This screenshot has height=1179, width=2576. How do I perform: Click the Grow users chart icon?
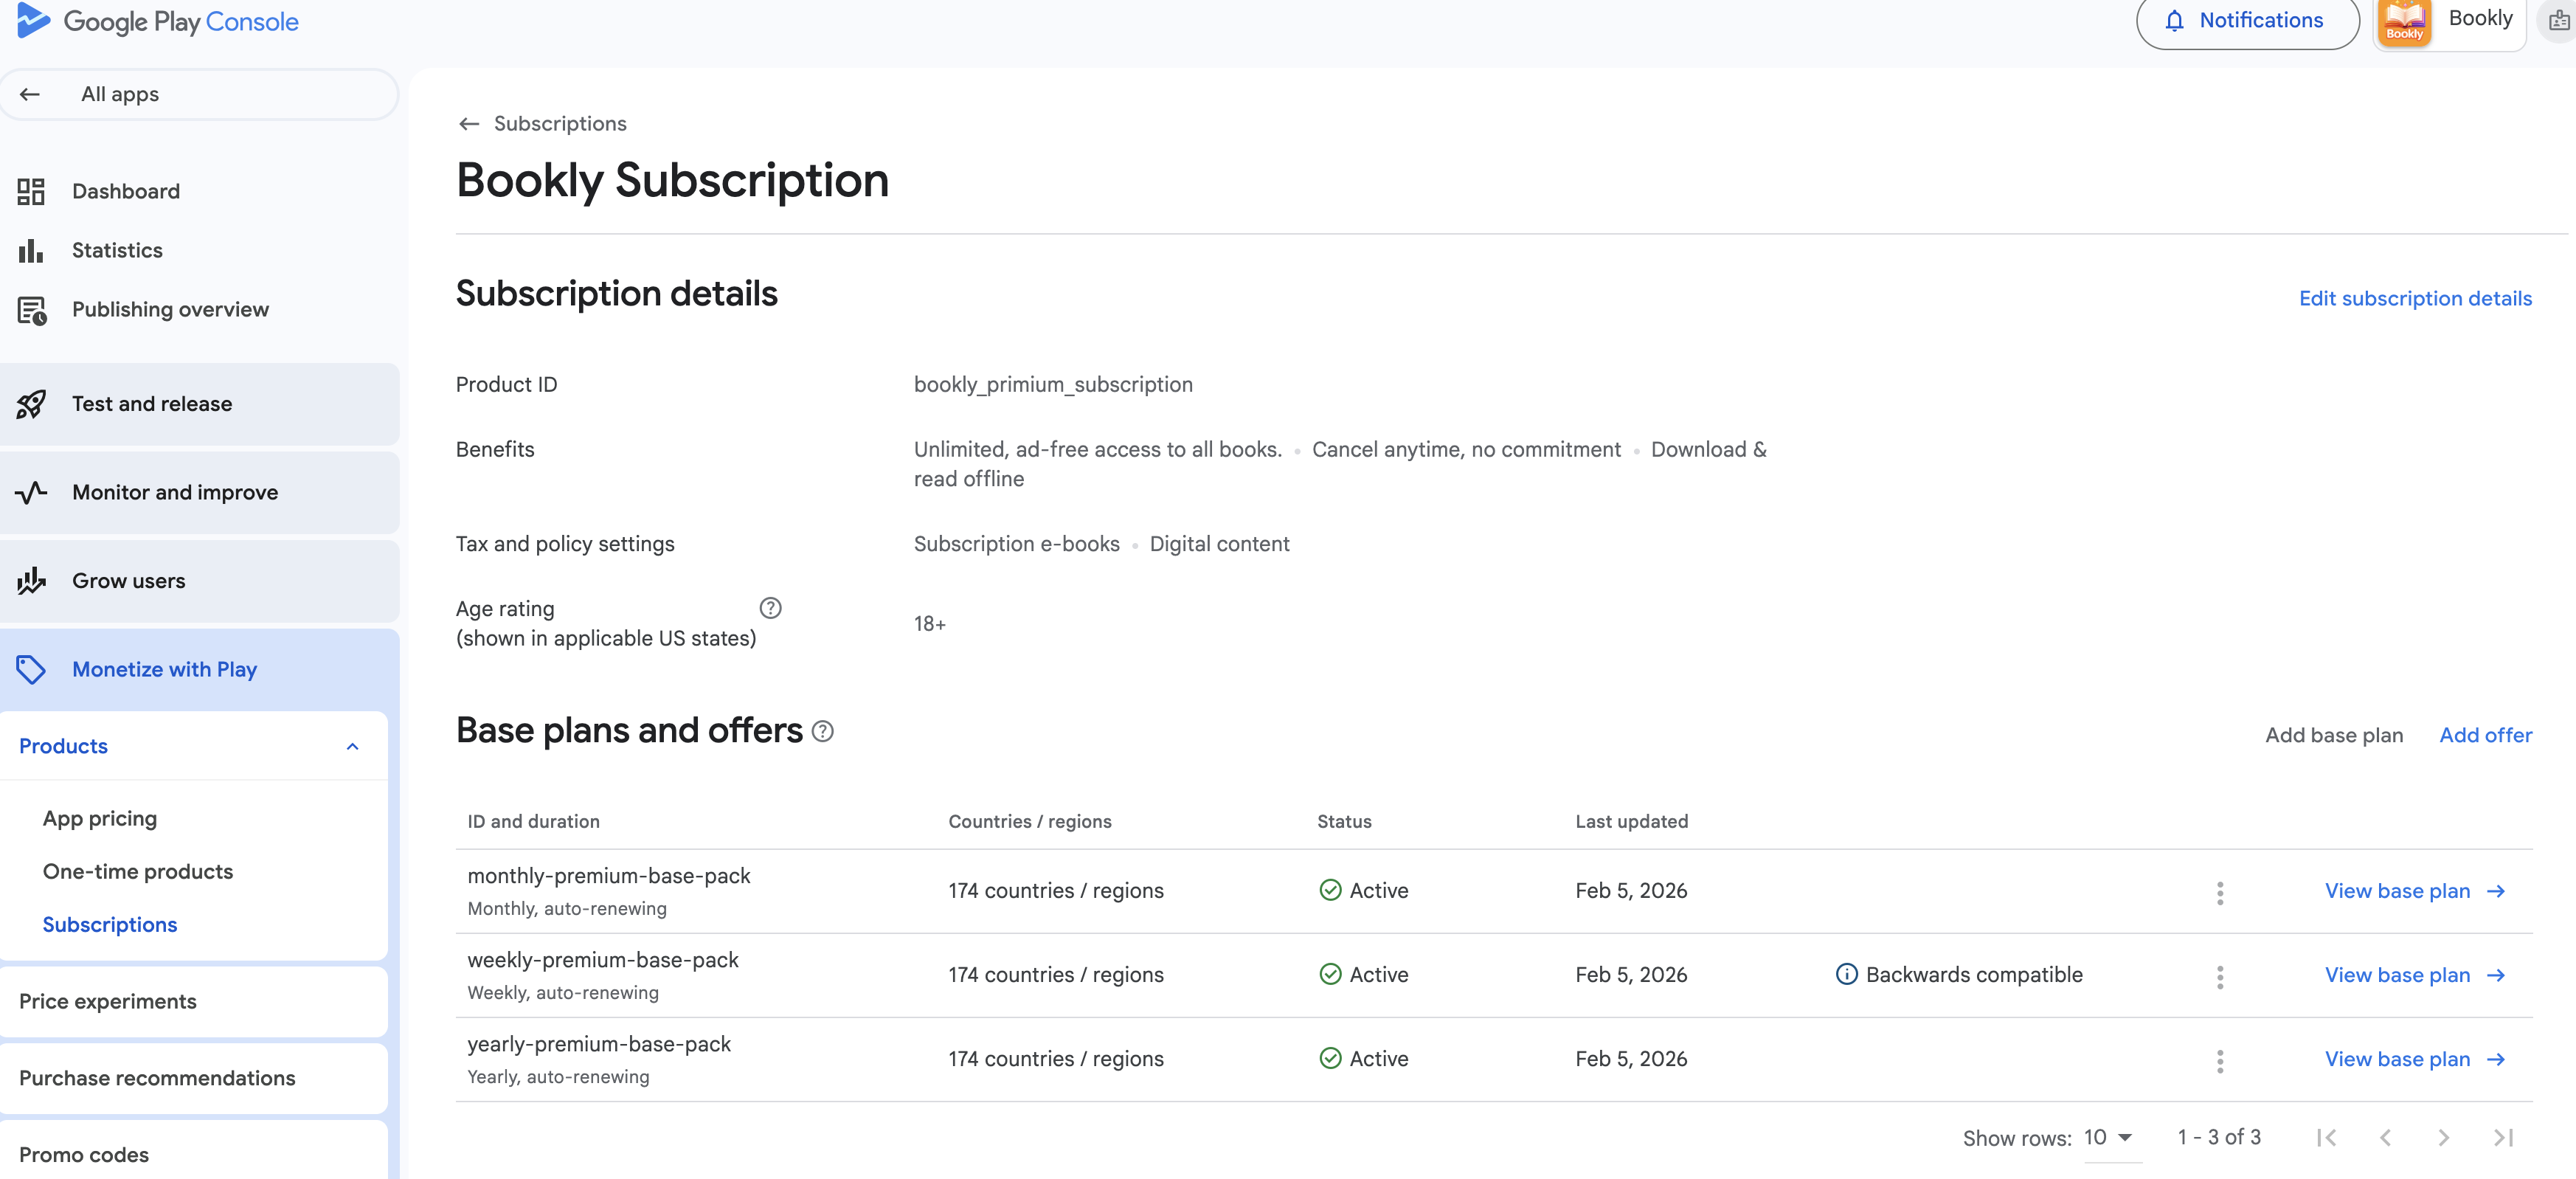coord(31,581)
